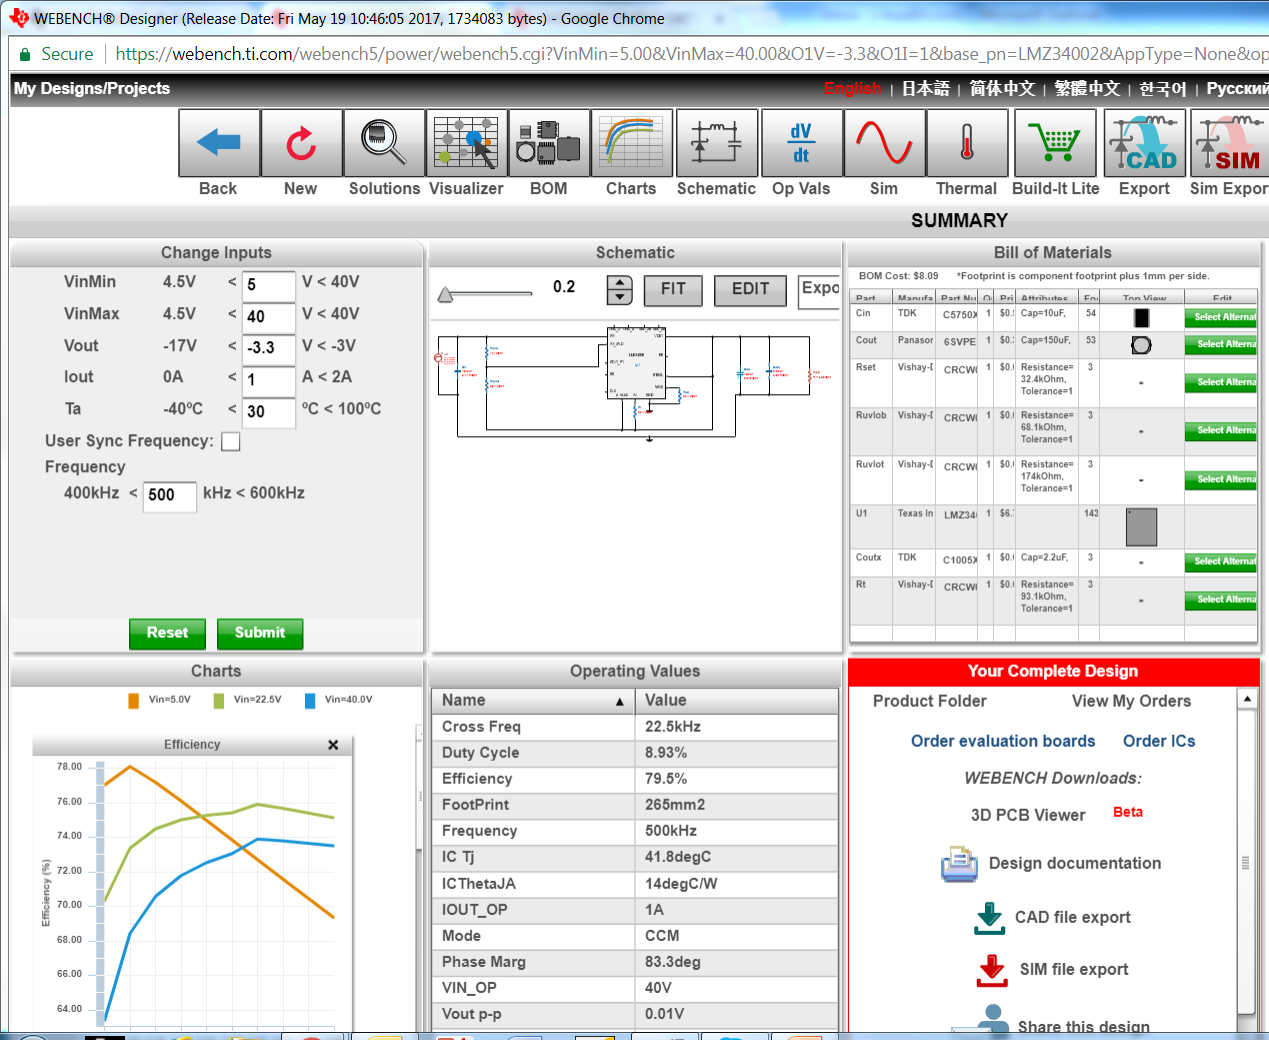View Cin component top view thumbnail
Viewport: 1269px width, 1040px height.
tap(1141, 318)
